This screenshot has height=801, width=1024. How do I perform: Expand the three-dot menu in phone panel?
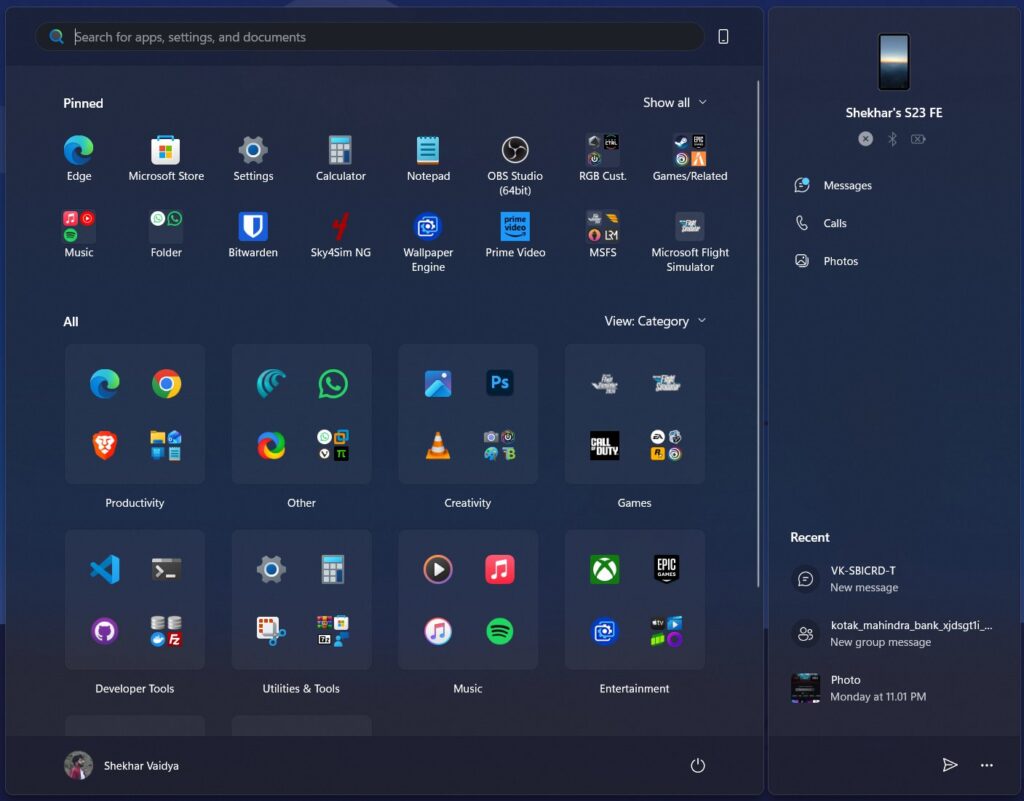(987, 765)
